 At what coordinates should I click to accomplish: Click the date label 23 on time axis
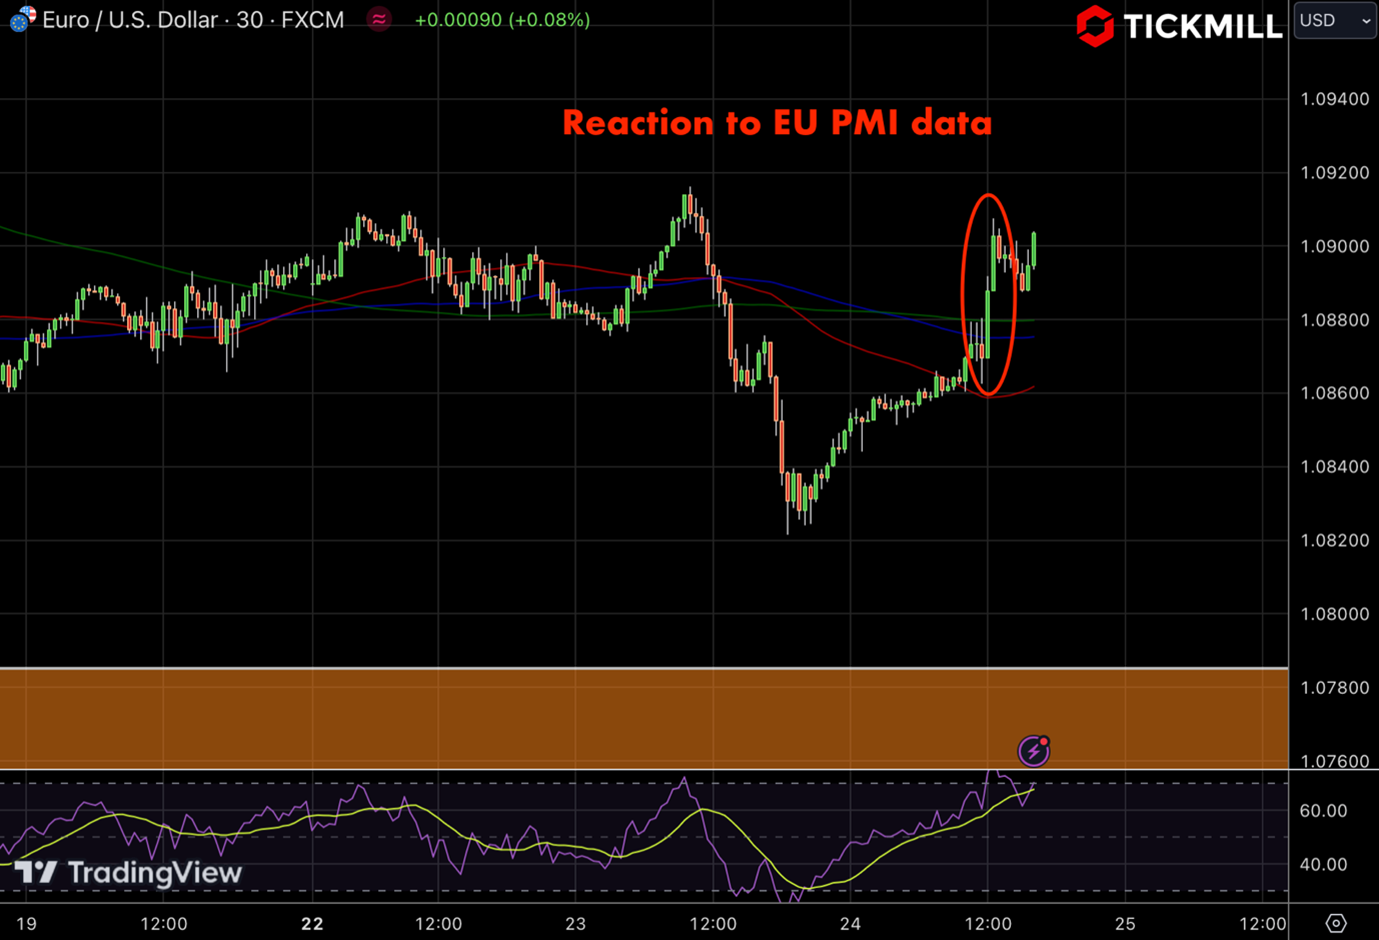(575, 923)
